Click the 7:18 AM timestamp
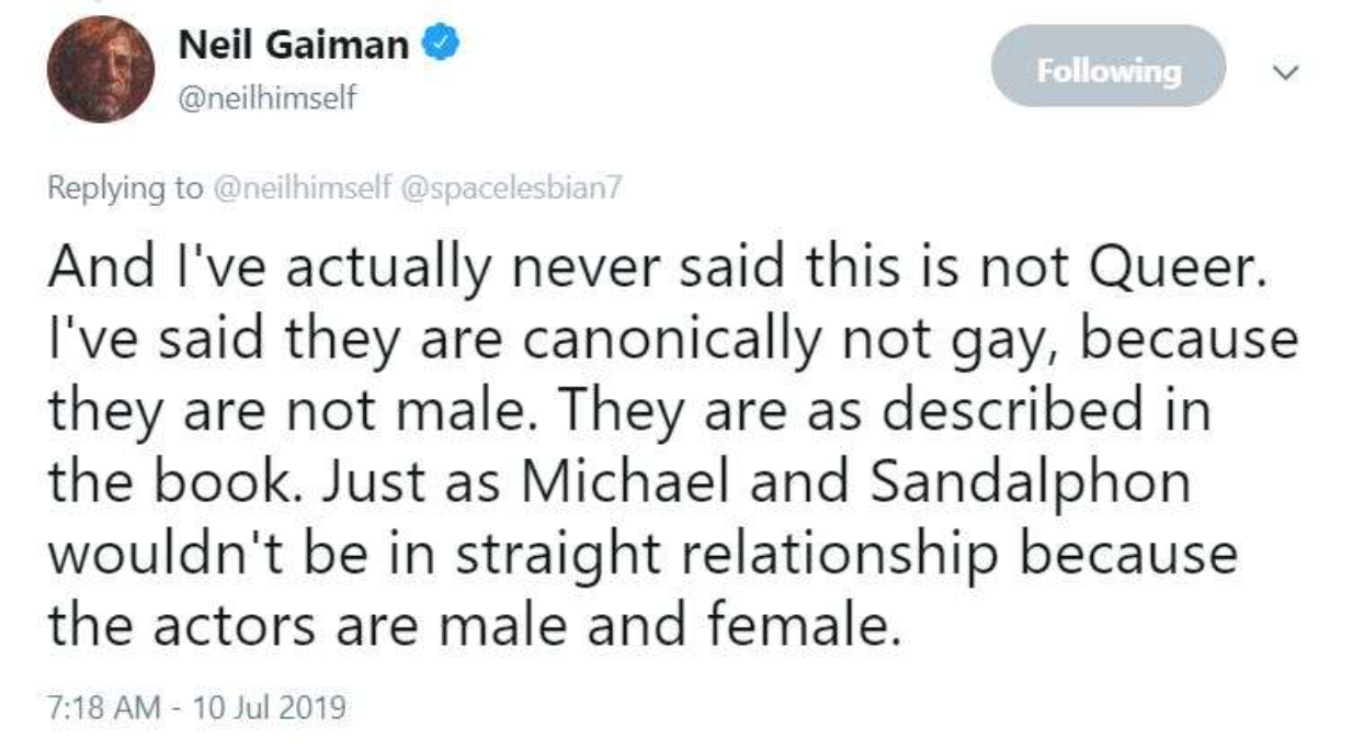The image size is (1356, 744). coord(104,708)
